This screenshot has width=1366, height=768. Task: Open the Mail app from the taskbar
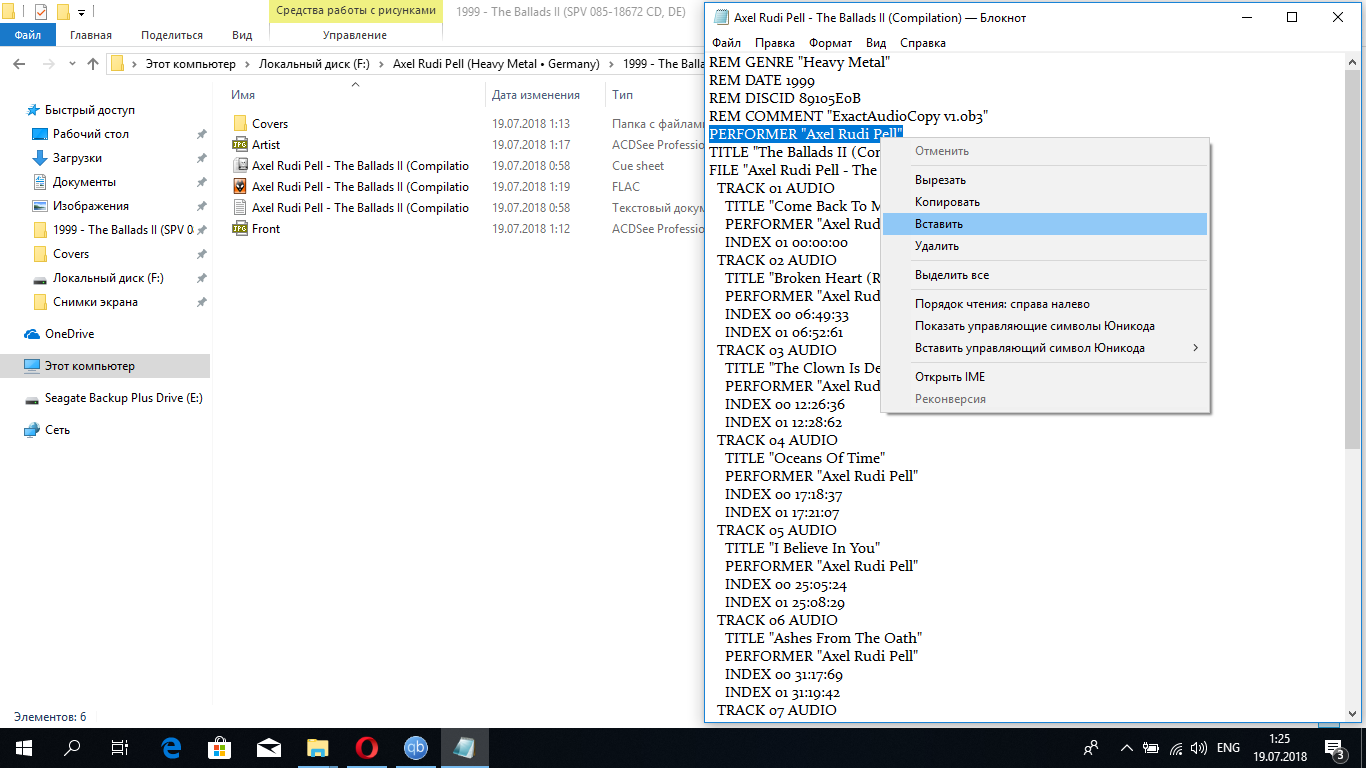click(268, 748)
